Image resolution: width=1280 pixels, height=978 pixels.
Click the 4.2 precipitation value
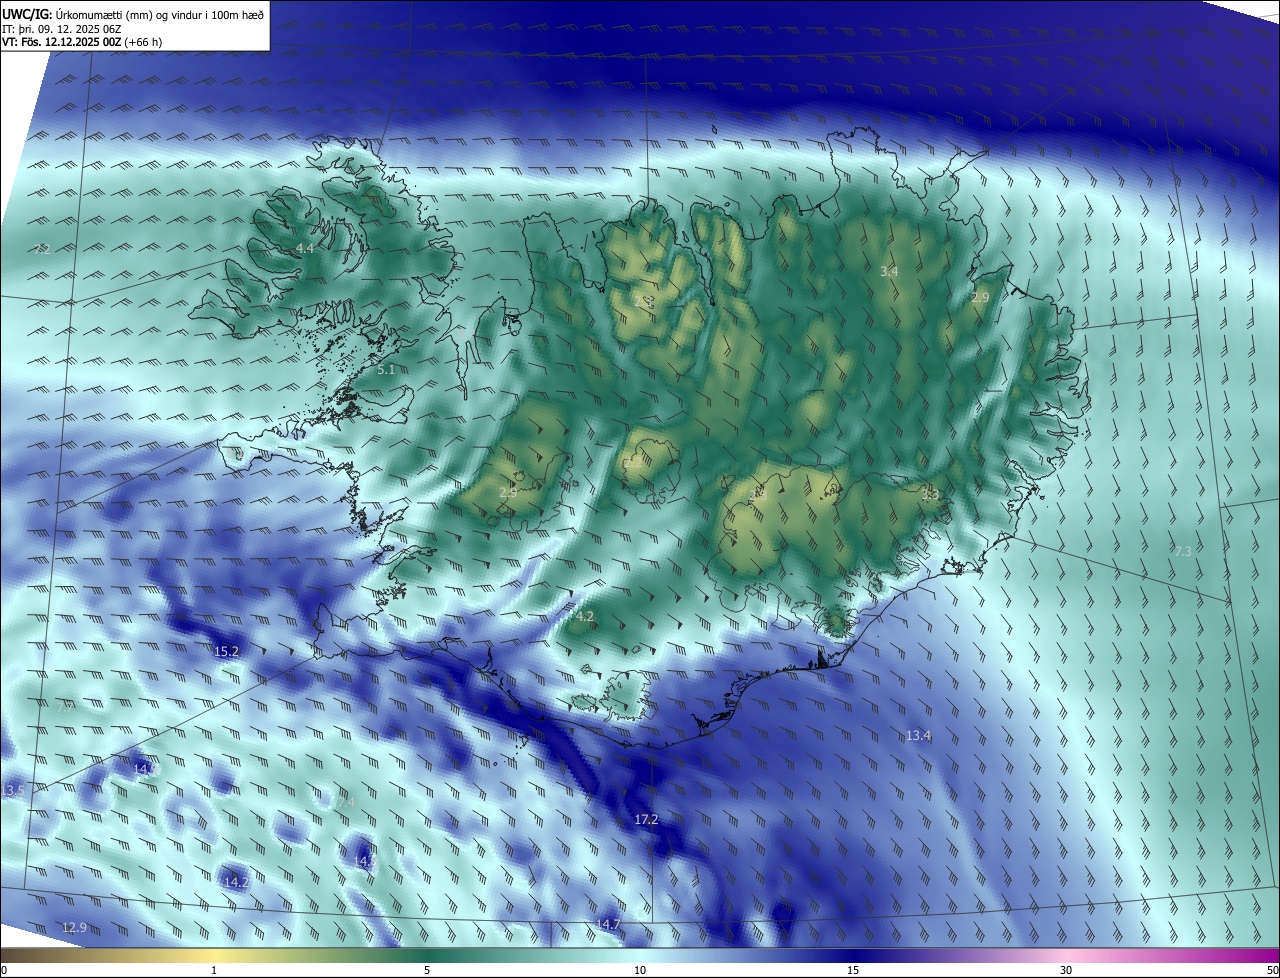pos(585,616)
